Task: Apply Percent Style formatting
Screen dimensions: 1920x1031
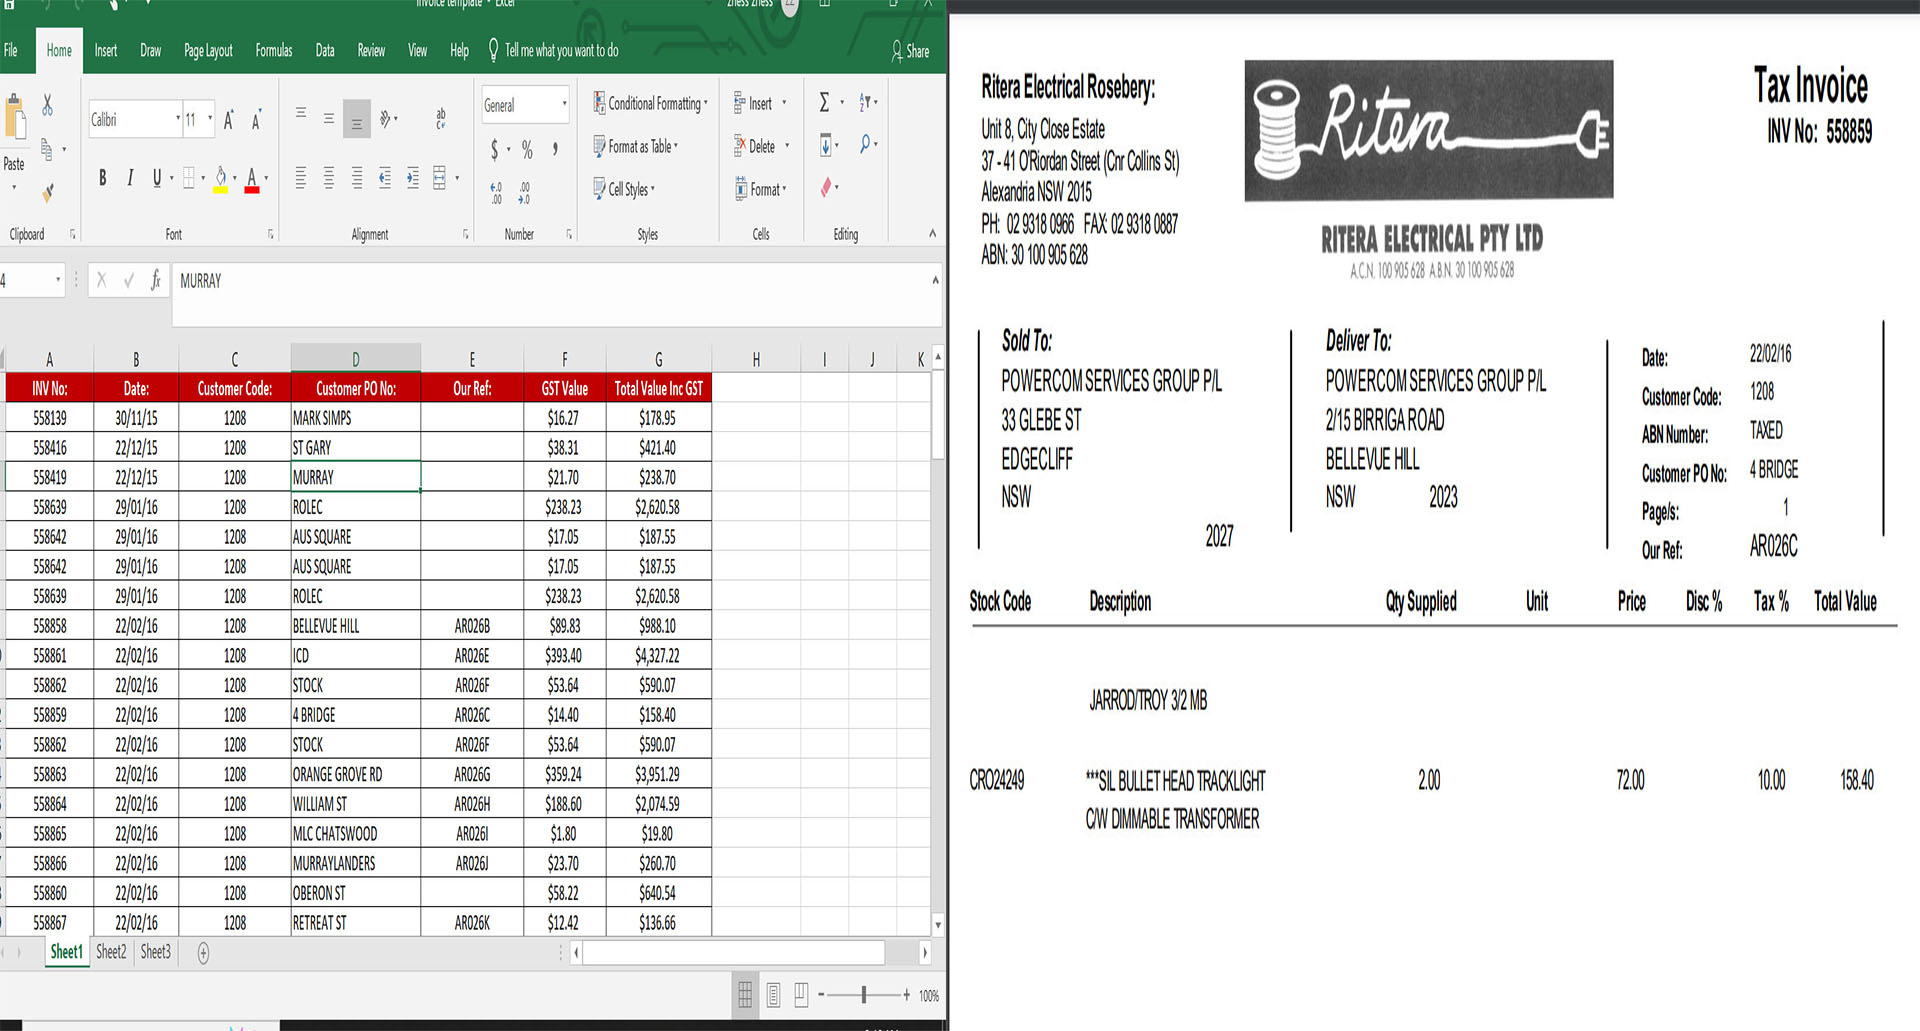Action: (x=527, y=150)
